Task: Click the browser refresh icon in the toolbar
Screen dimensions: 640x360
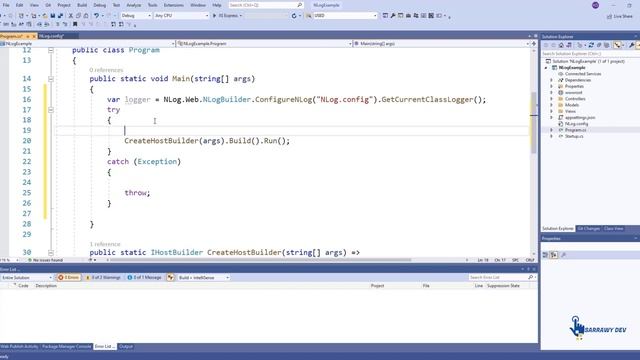Action: point(294,16)
